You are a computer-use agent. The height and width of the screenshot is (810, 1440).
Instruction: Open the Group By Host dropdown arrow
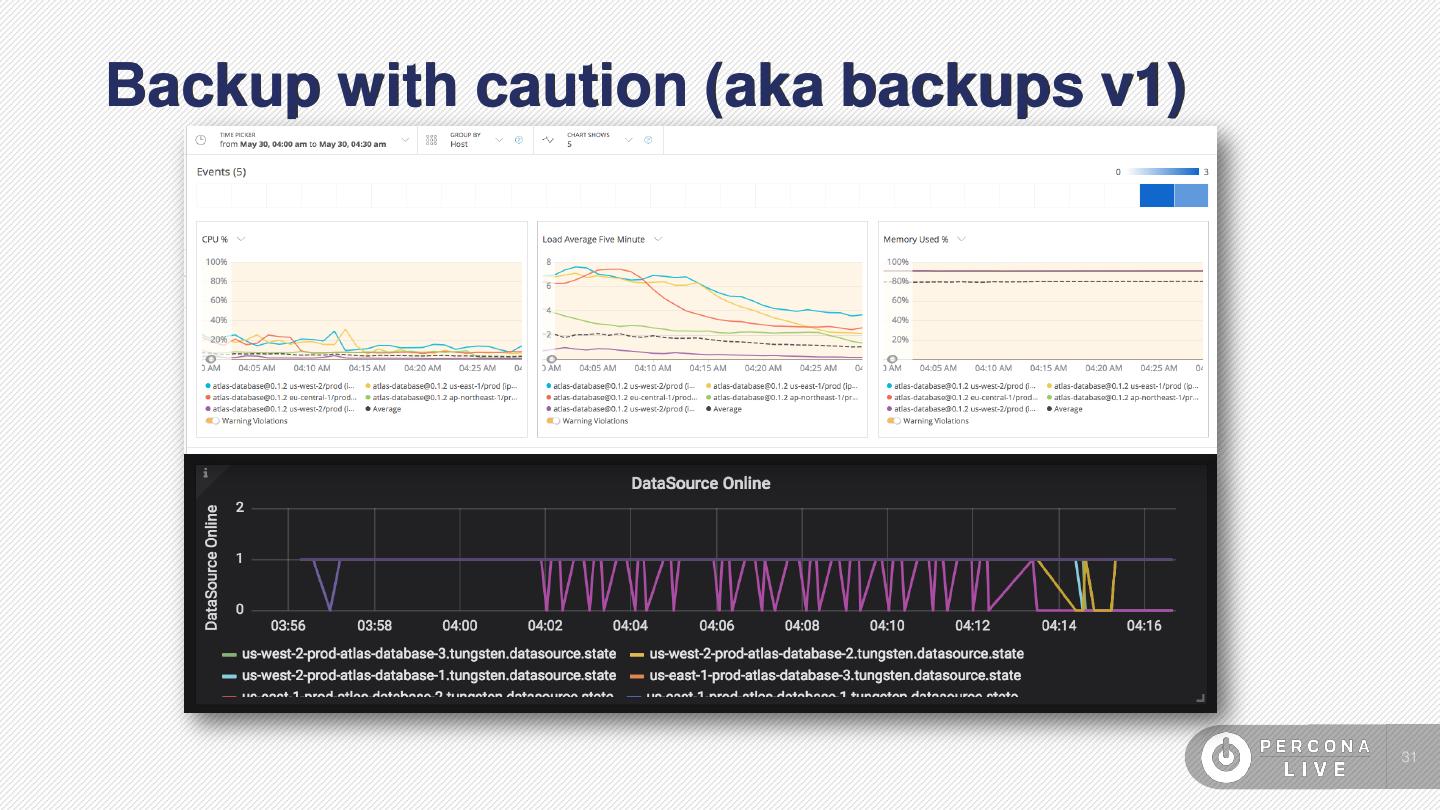pyautogui.click(x=499, y=140)
